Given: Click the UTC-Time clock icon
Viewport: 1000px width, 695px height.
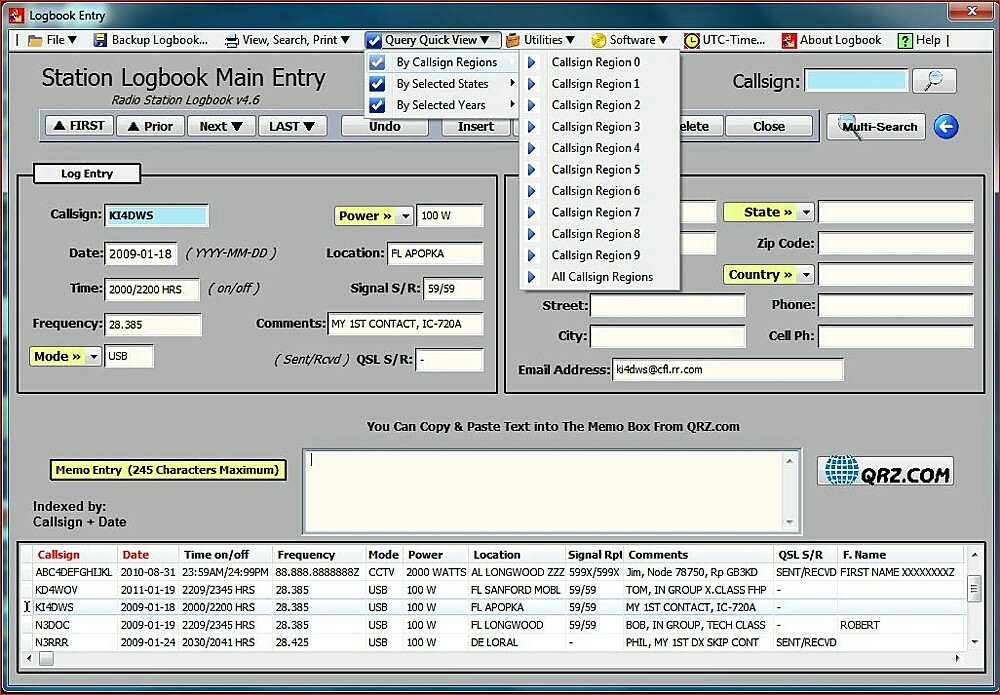Looking at the screenshot, I should pyautogui.click(x=692, y=41).
